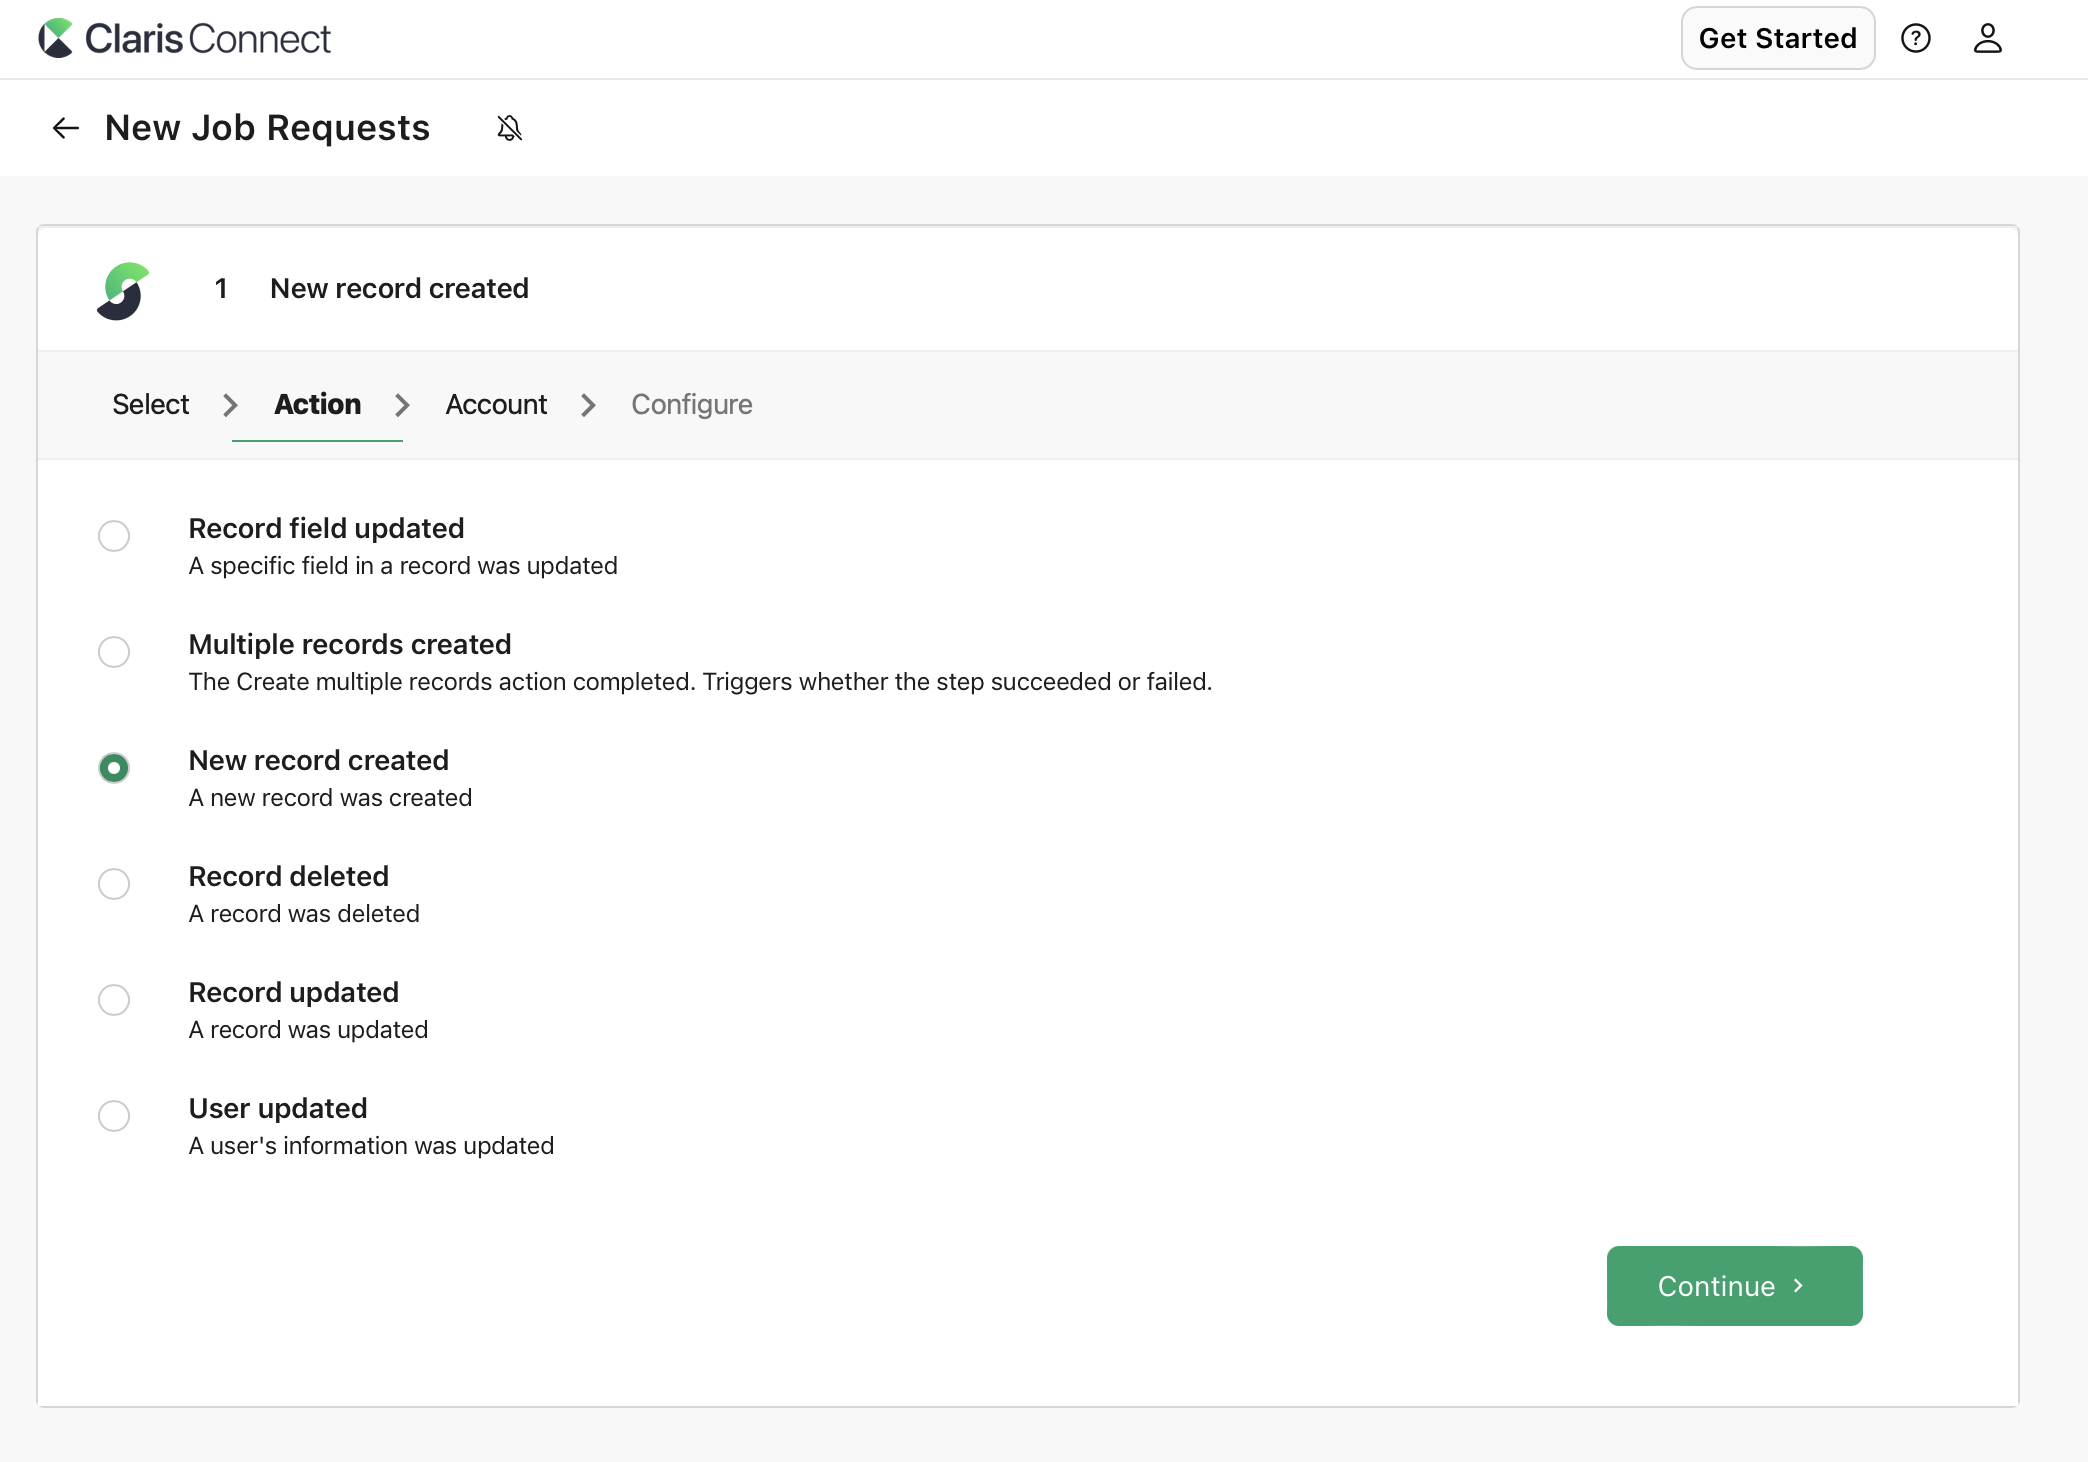Click the Get Started button
Viewport: 2088px width, 1462px height.
tap(1777, 38)
